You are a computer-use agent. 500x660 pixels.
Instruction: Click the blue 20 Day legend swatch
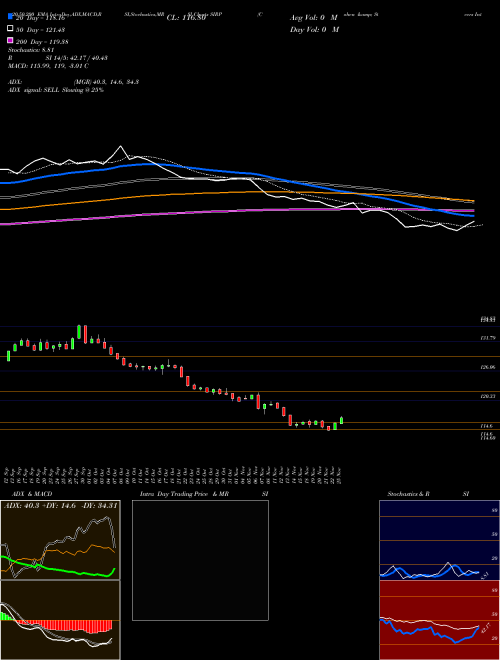tap(10, 17)
